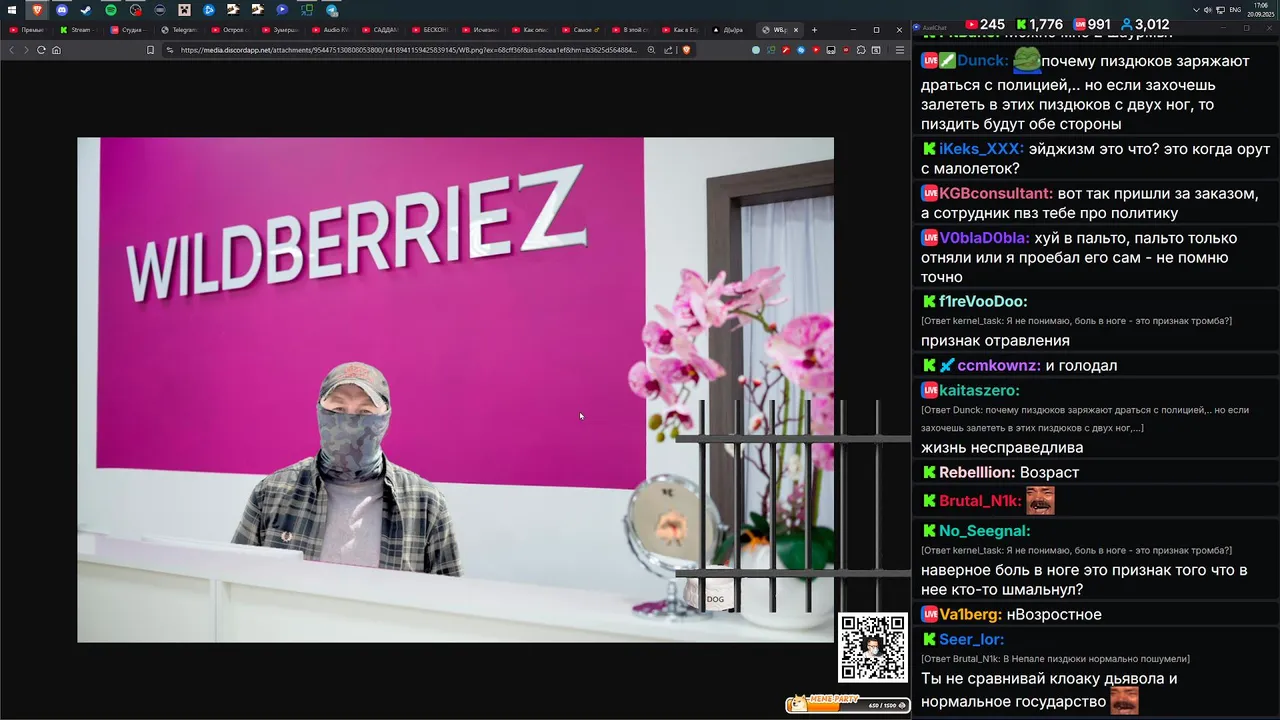Click the system volume tray icon
Image resolution: width=1280 pixels, height=720 pixels.
(1207, 10)
